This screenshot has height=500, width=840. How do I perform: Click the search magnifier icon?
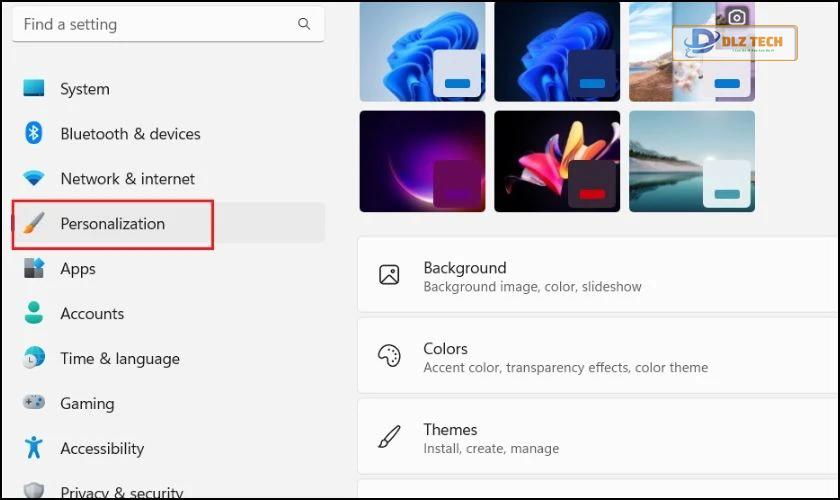pyautogui.click(x=304, y=24)
